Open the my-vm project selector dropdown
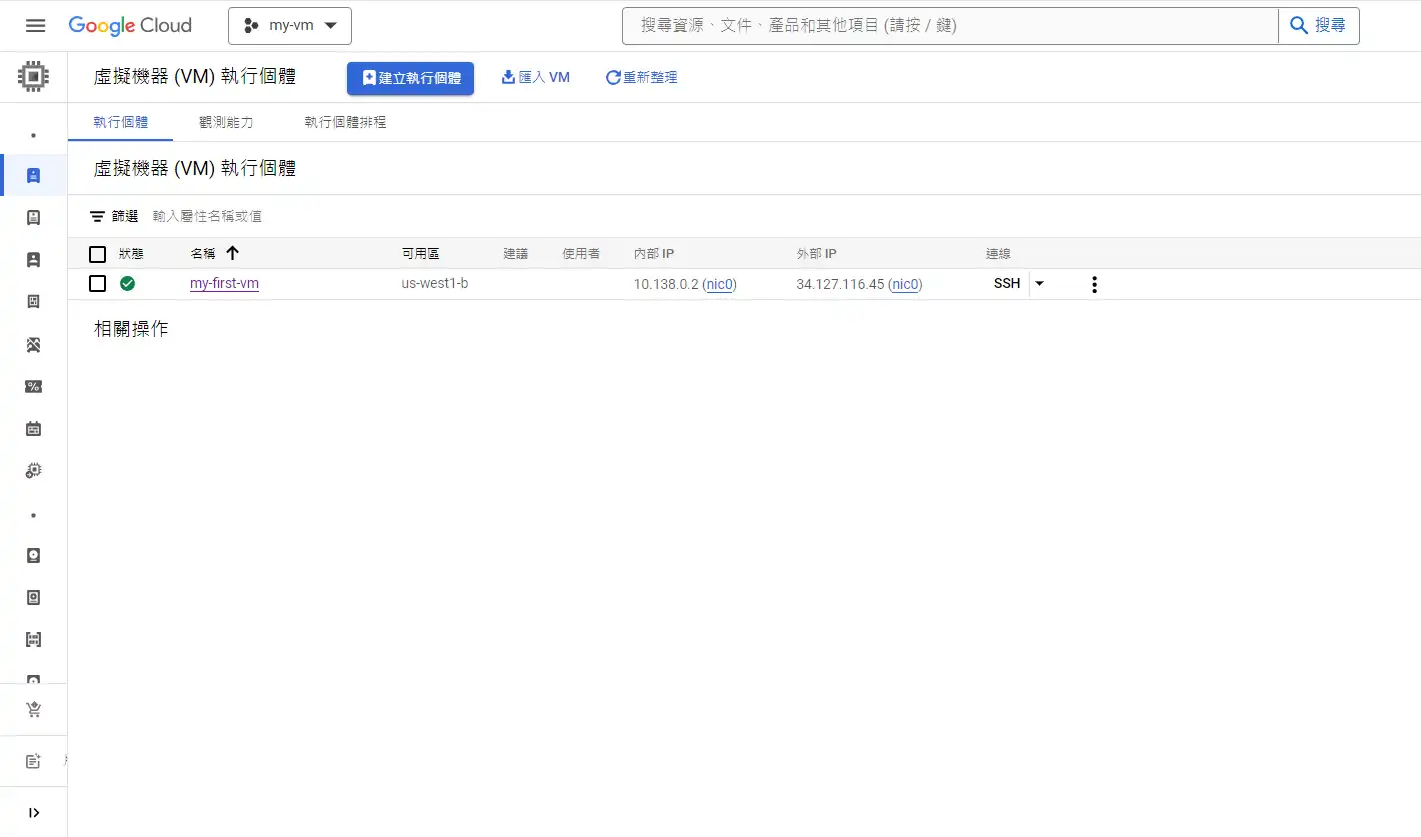Image resolution: width=1421 pixels, height=837 pixels. point(290,26)
